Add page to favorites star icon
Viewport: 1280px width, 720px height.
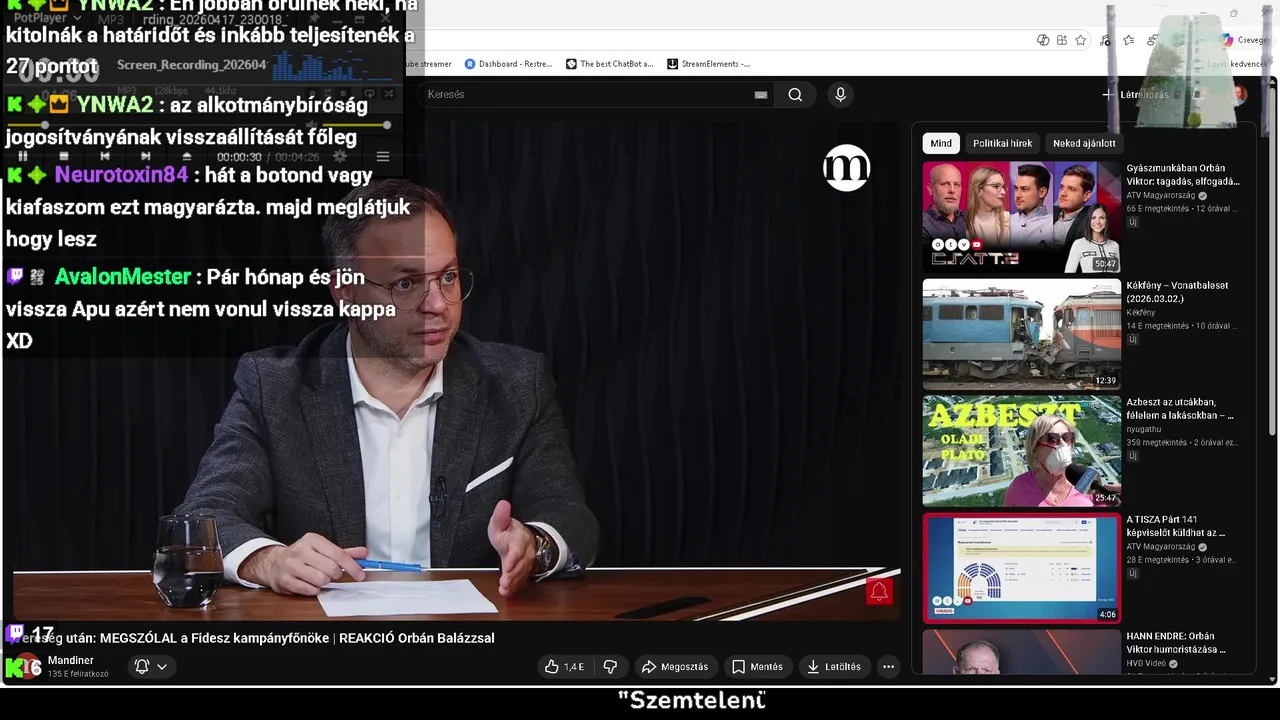pos(1081,40)
